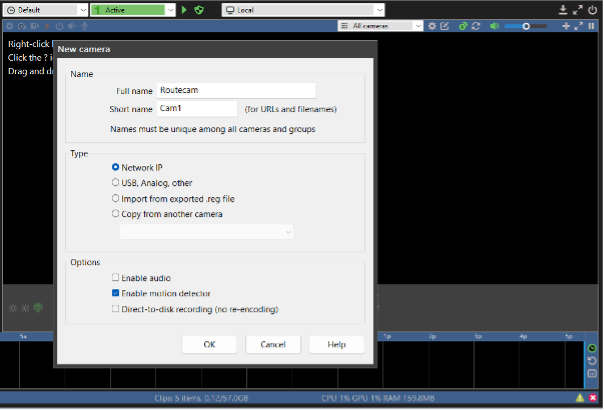Click the green circular cycle icon

[463, 26]
